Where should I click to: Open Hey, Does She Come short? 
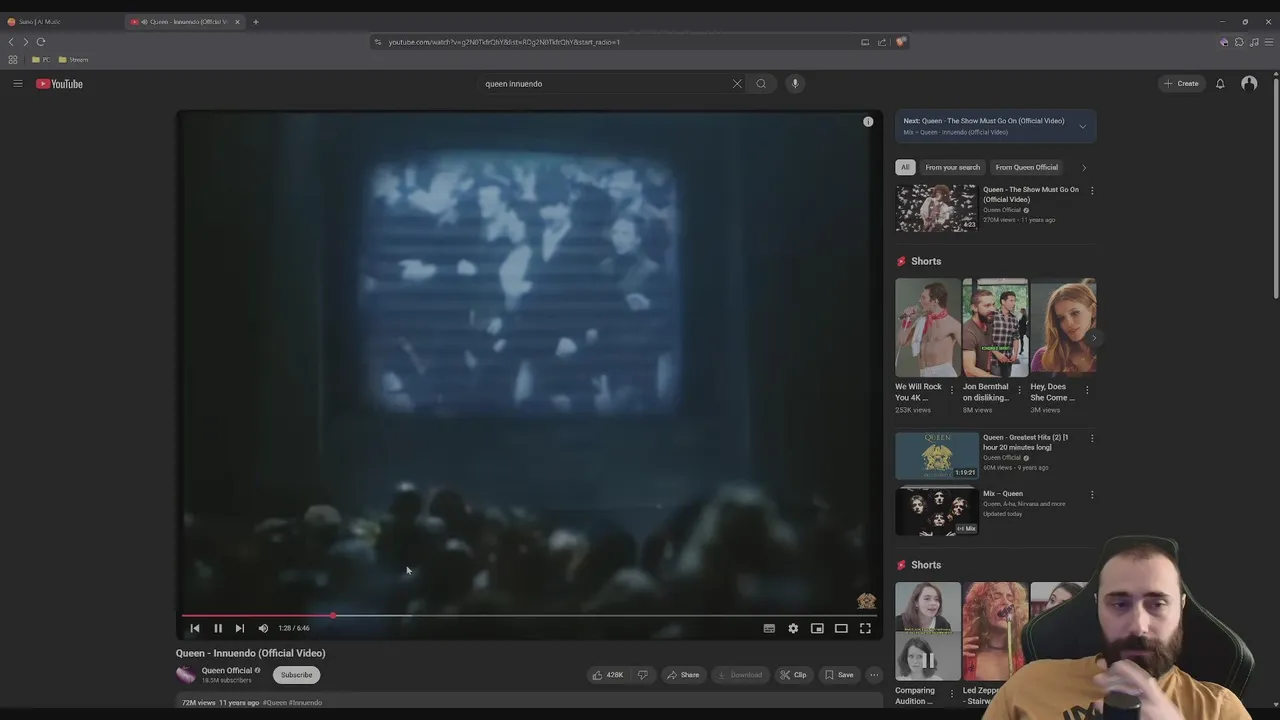(x=1063, y=328)
